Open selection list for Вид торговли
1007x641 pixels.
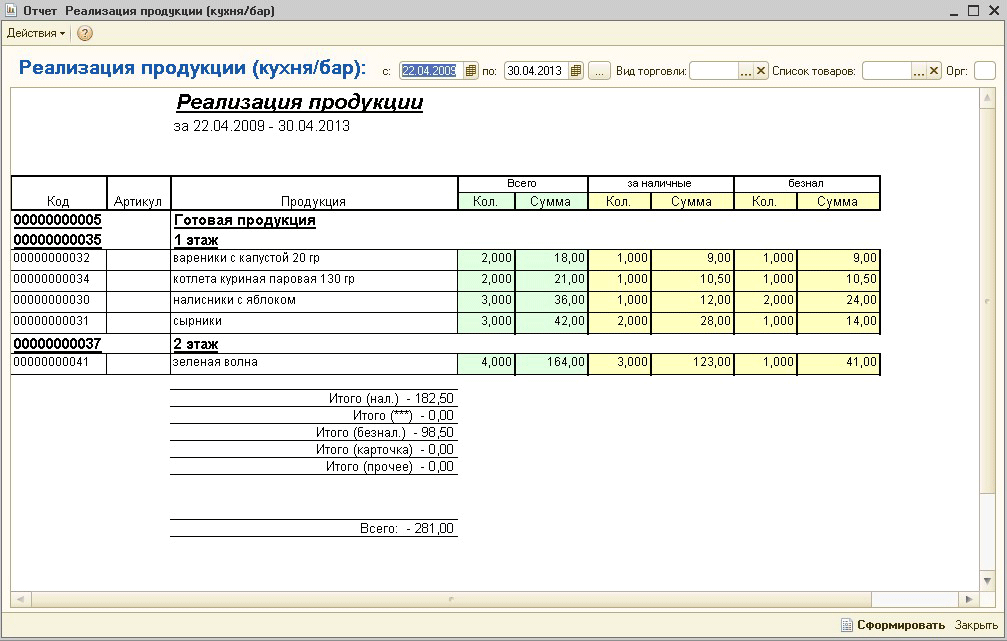tap(745, 71)
